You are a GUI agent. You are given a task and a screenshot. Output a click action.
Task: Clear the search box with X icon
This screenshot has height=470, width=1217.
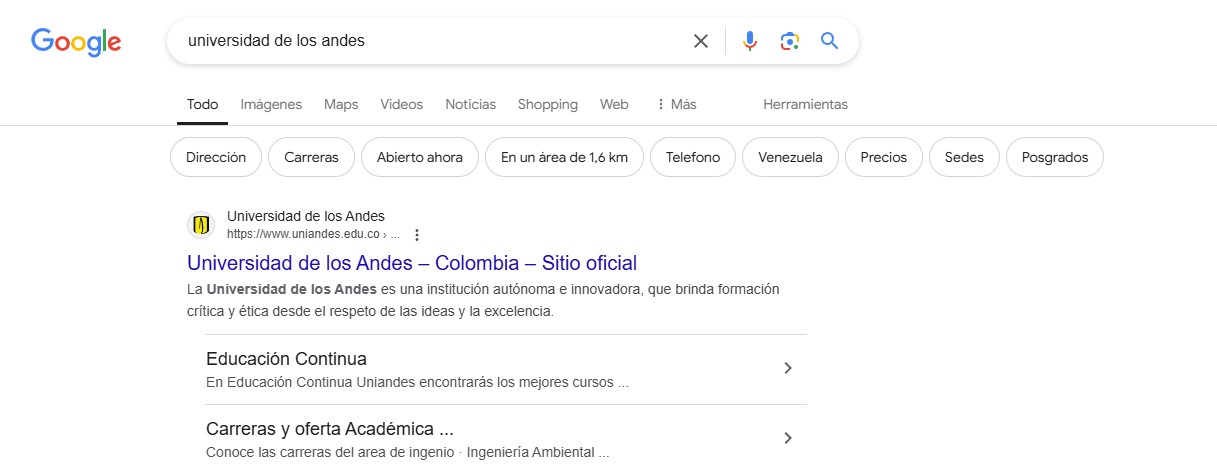[701, 41]
